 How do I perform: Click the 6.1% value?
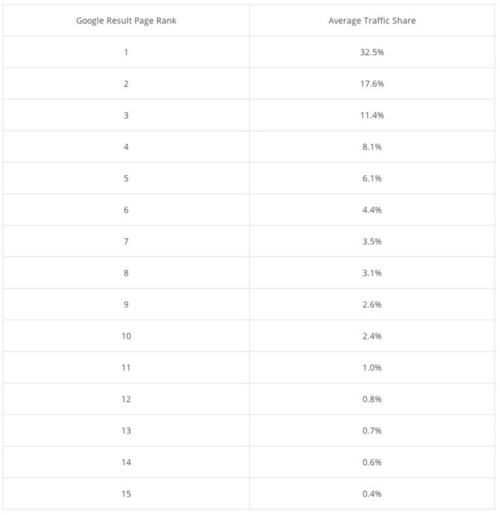click(372, 178)
